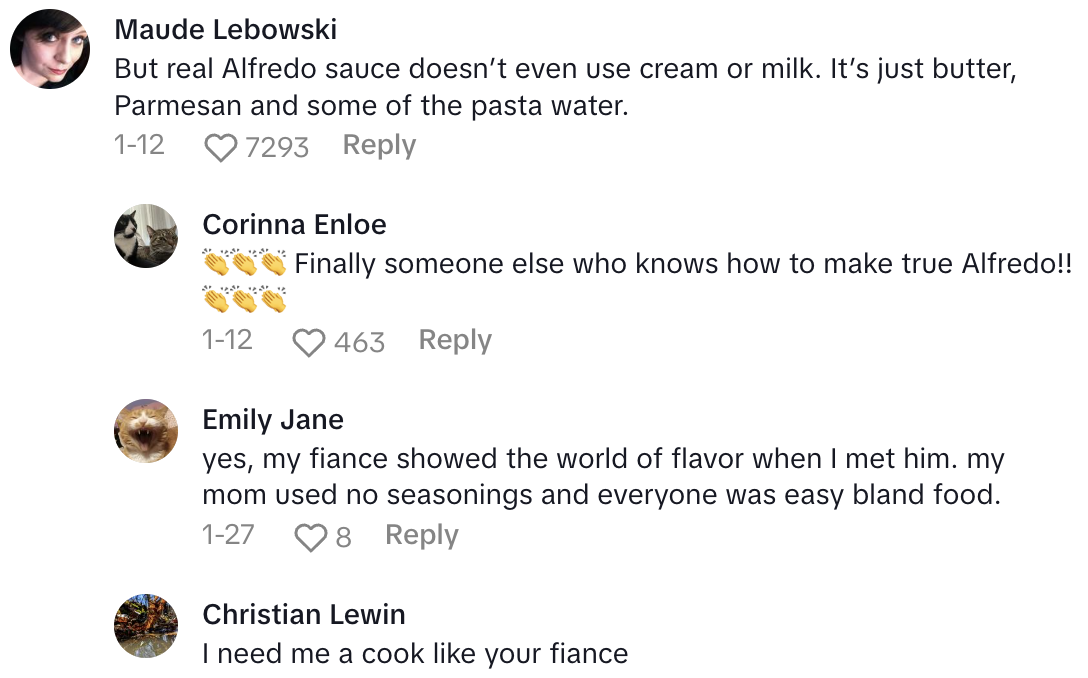Click the "I need me a cook" comment text
1088x678 pixels.
click(415, 655)
